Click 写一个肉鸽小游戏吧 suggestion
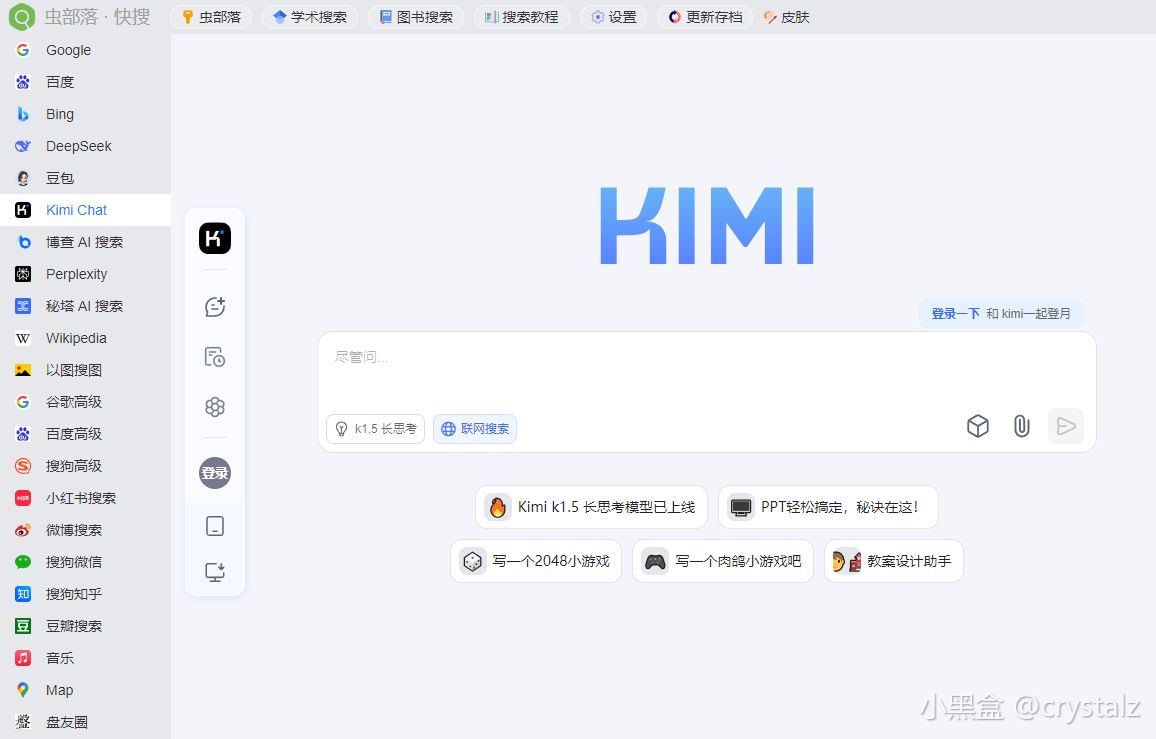Viewport: 1156px width, 739px height. point(722,561)
